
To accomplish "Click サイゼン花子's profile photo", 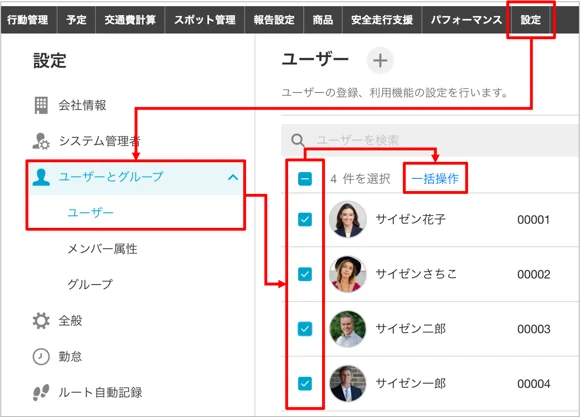I will [x=348, y=219].
